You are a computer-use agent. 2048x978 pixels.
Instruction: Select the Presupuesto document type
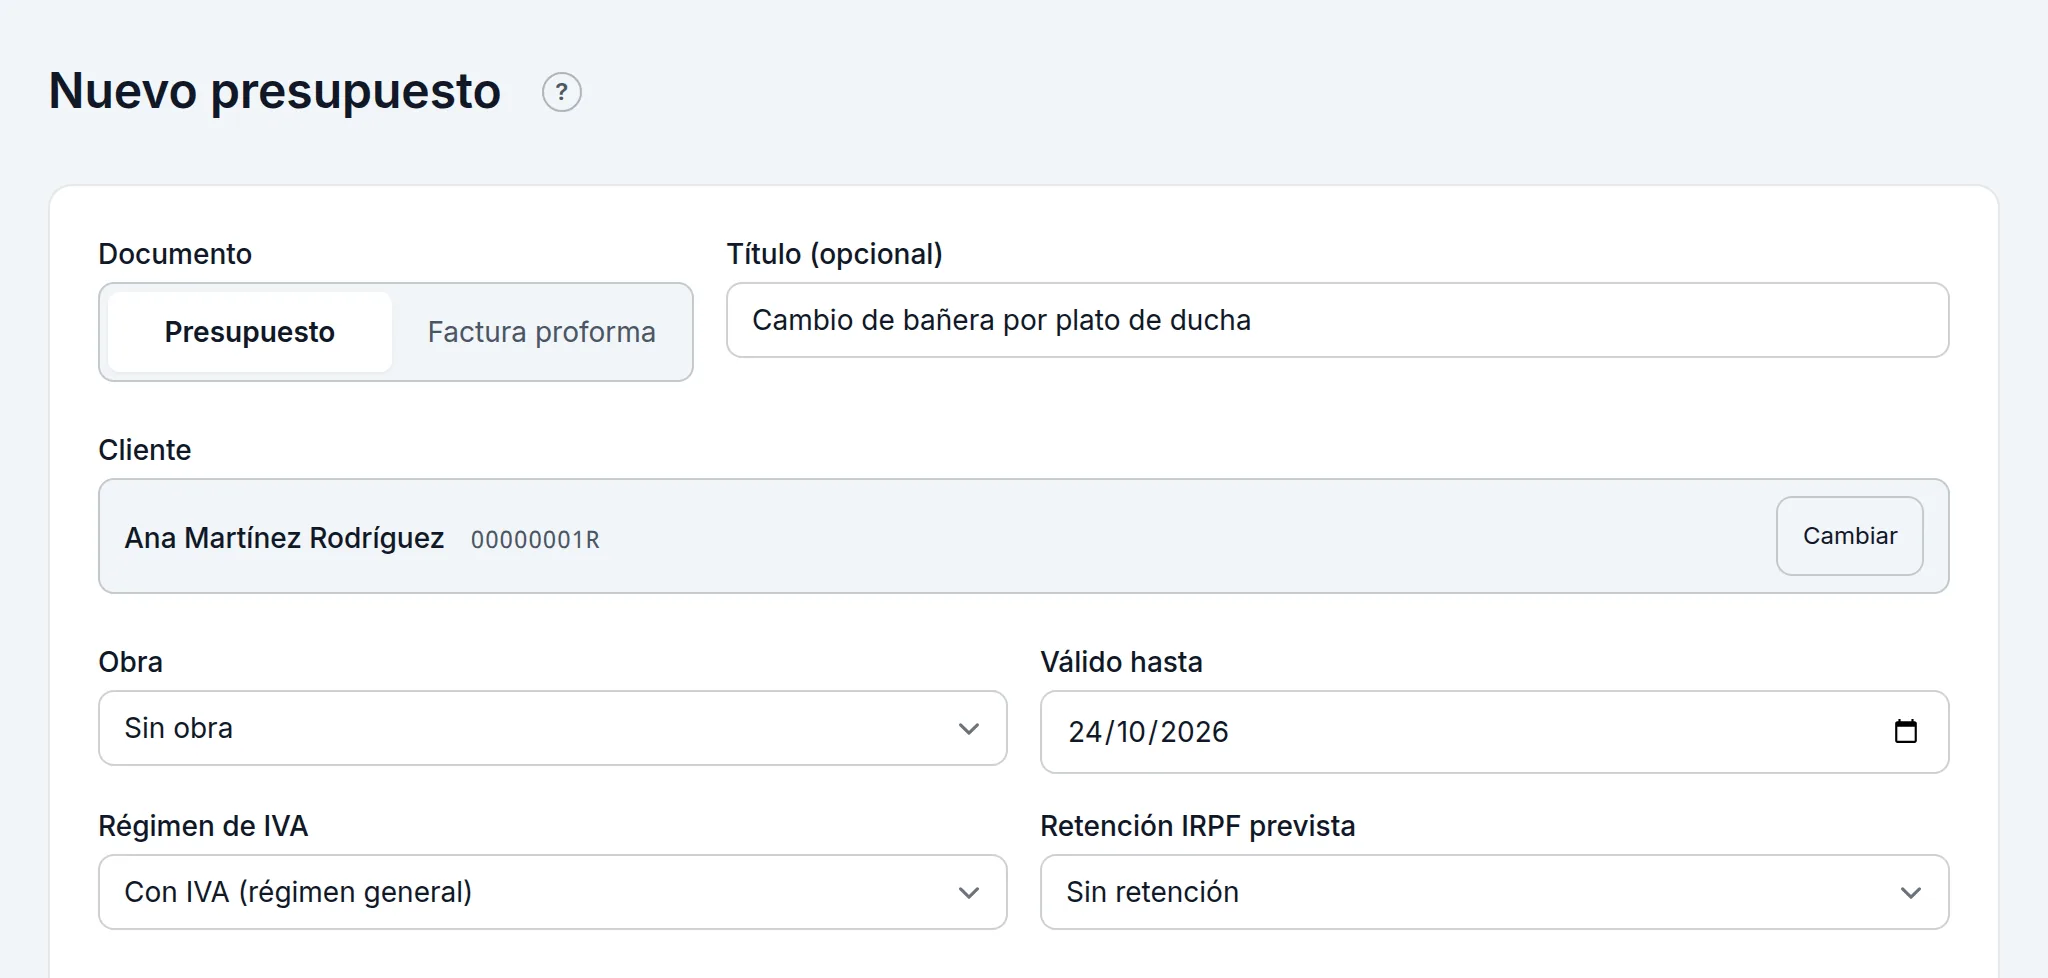tap(250, 332)
